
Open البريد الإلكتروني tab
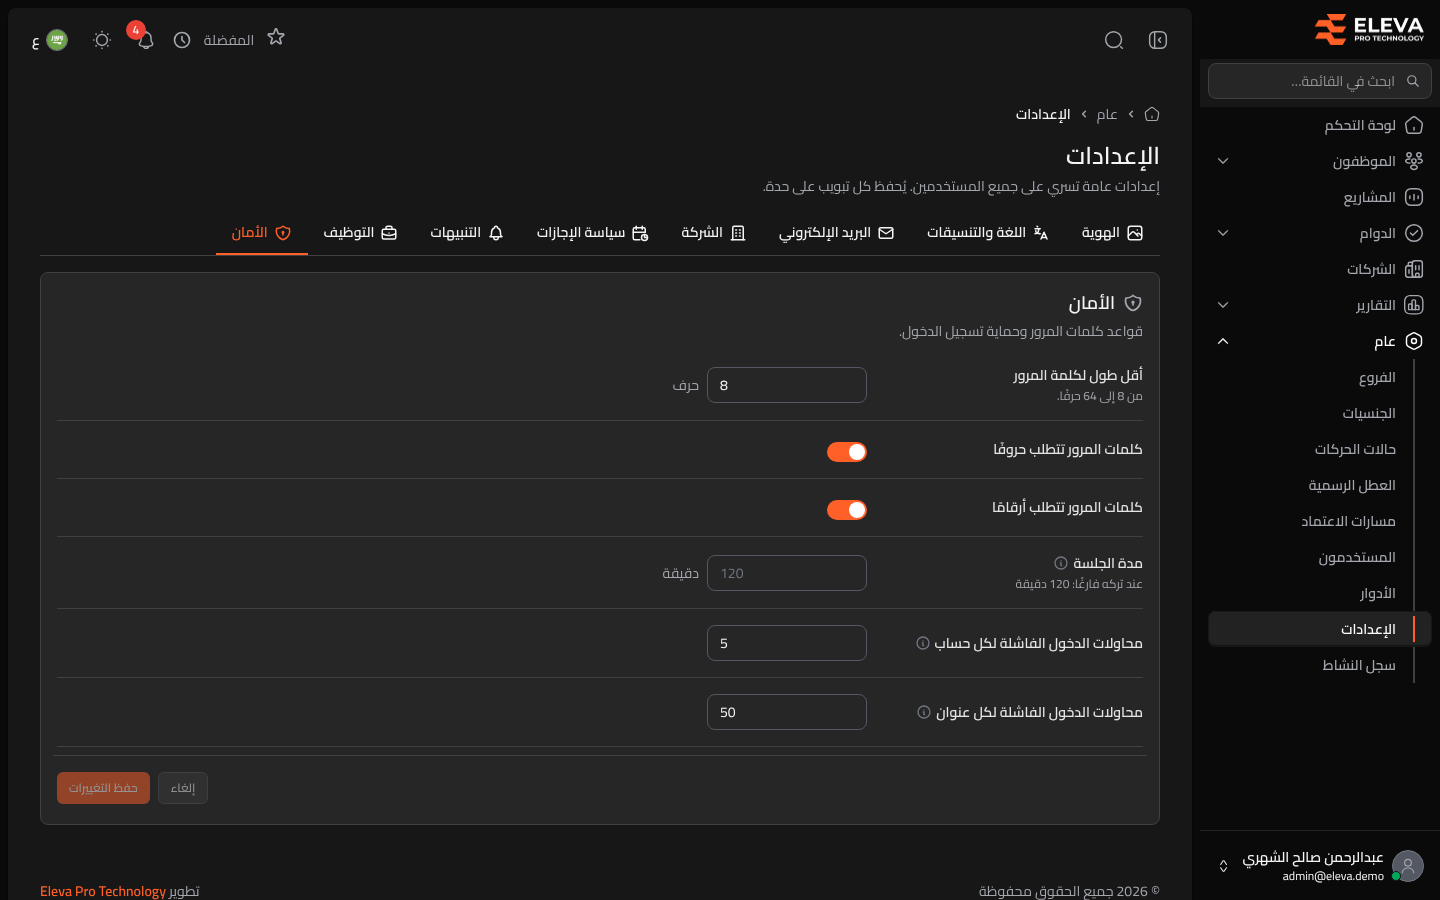point(836,233)
